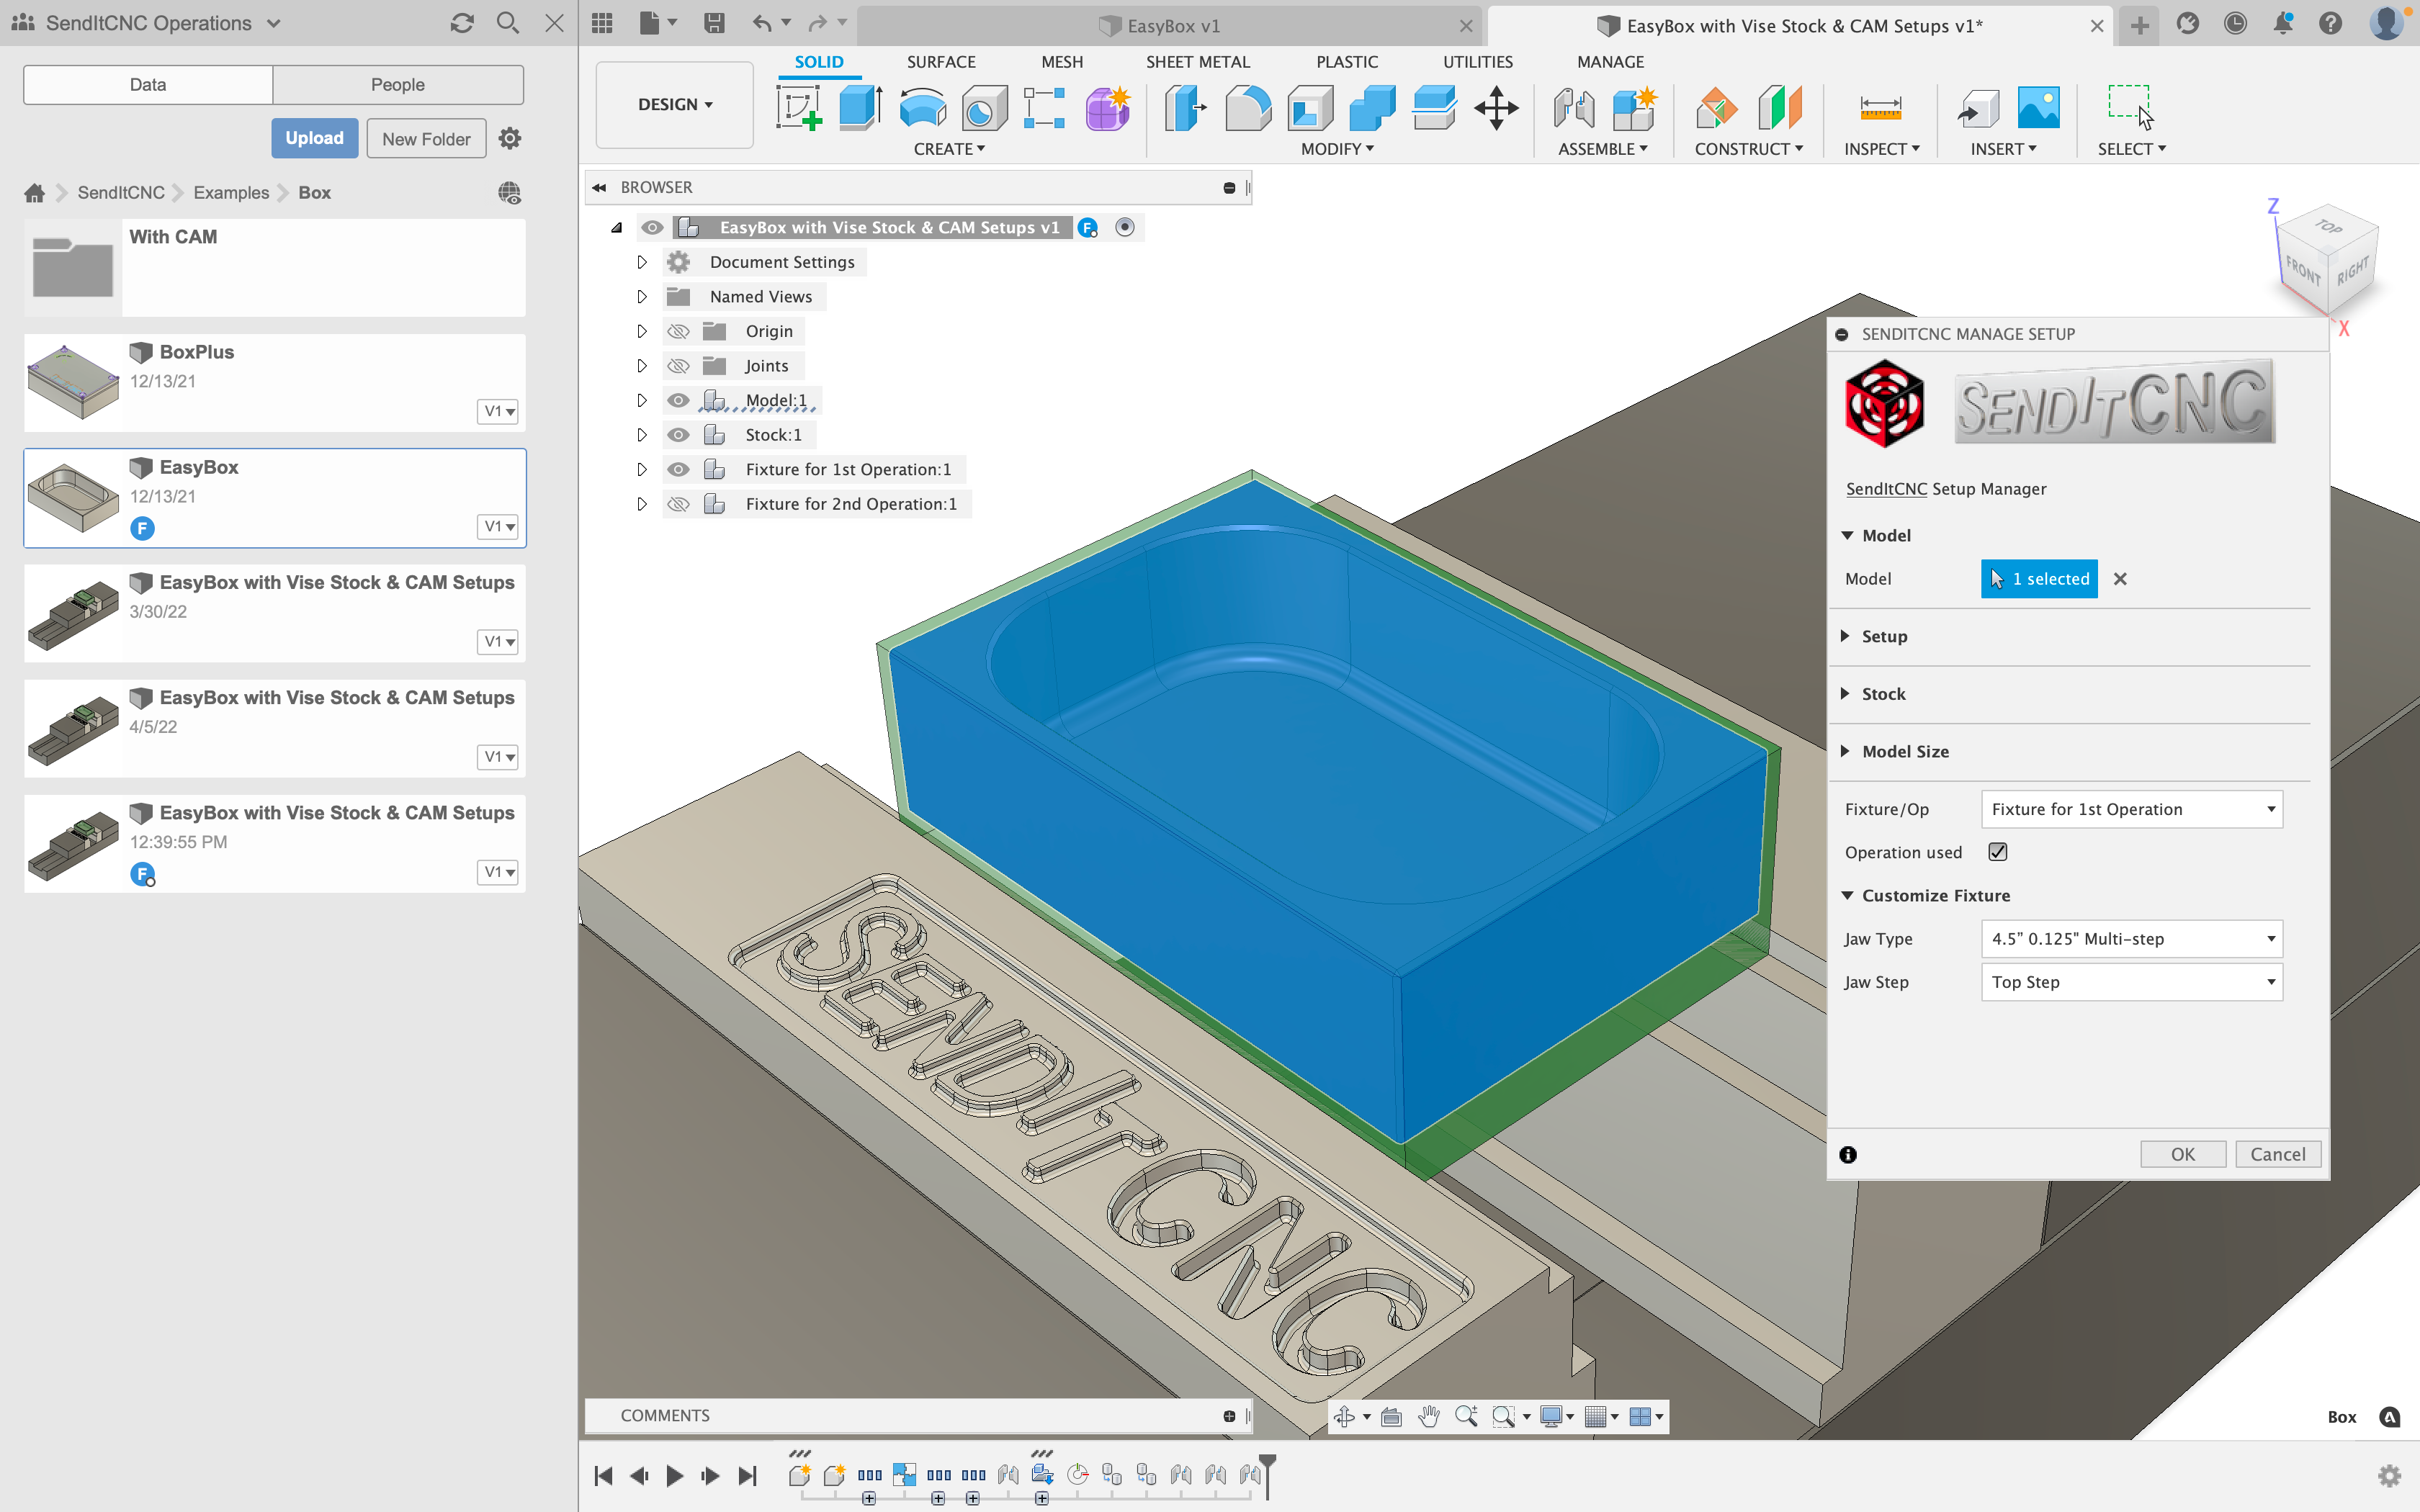
Task: Open the data panel settings gear
Action: (x=510, y=138)
